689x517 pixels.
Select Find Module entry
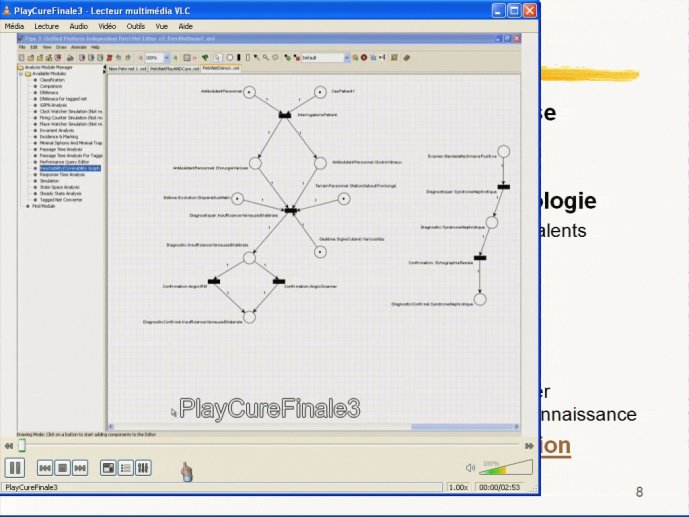[x=44, y=206]
